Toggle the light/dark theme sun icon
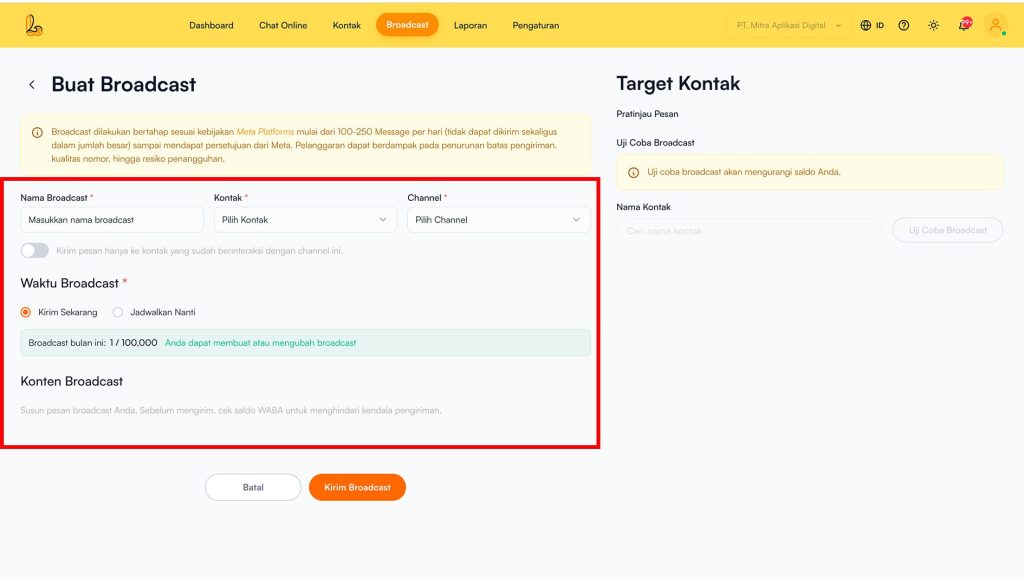Viewport: 1024px width, 580px height. click(x=933, y=25)
